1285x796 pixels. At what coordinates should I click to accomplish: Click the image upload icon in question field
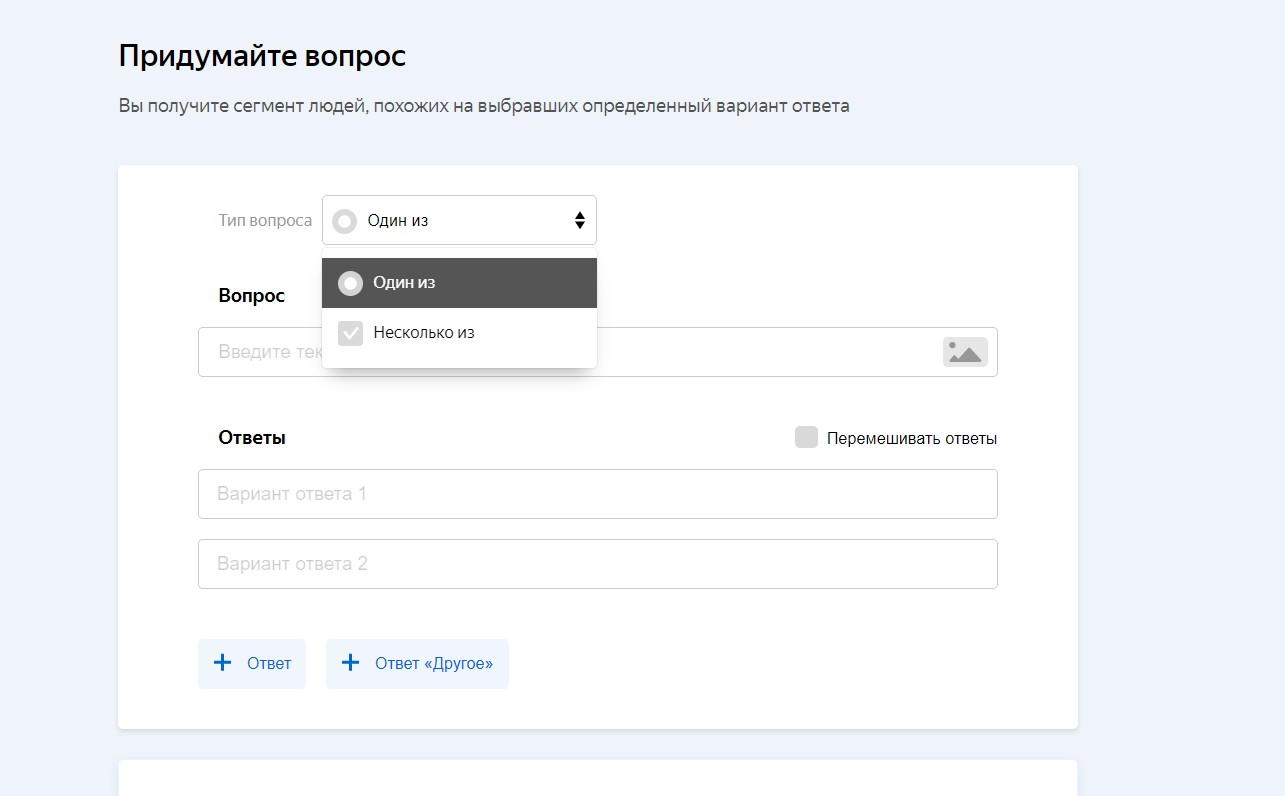(x=964, y=352)
